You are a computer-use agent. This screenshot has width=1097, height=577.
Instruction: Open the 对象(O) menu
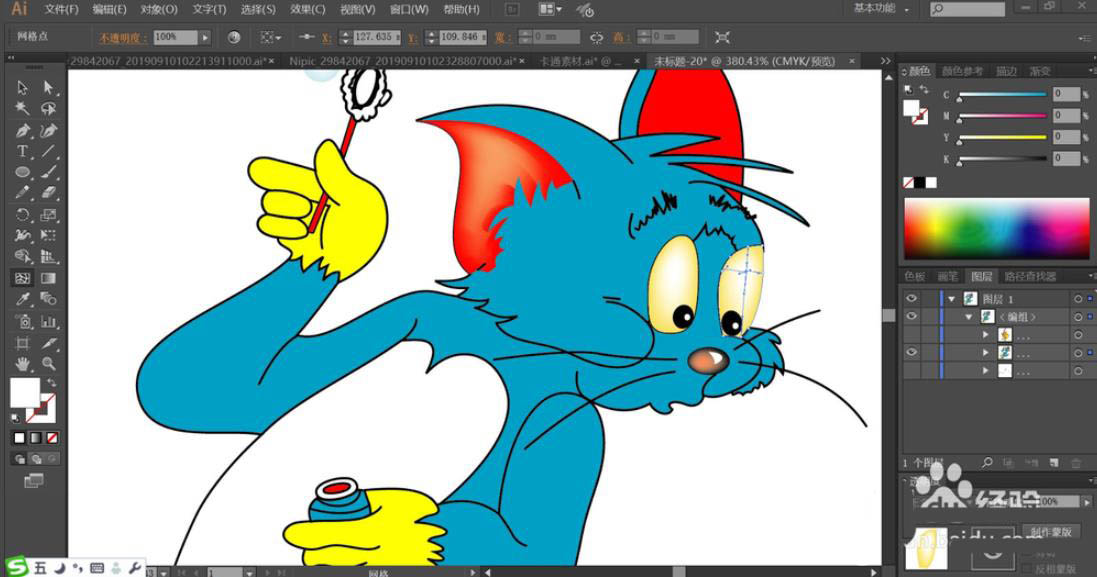159,9
